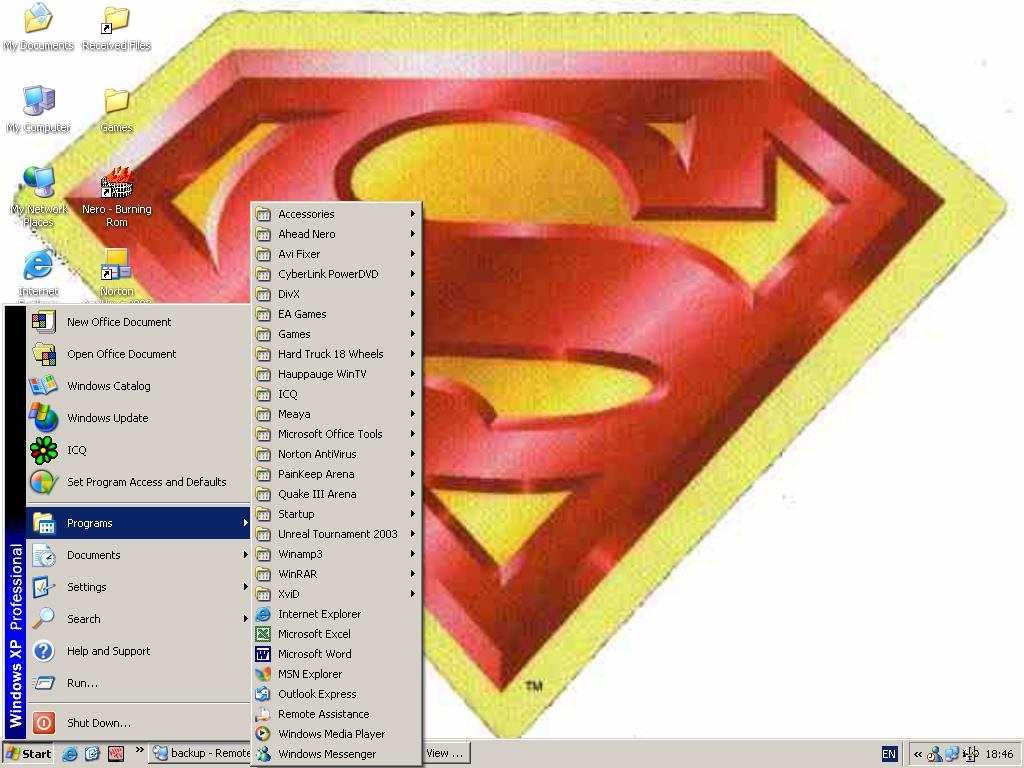Viewport: 1024px width, 768px height.
Task: Click the Documents folder icon in Start menu
Action: point(44,555)
